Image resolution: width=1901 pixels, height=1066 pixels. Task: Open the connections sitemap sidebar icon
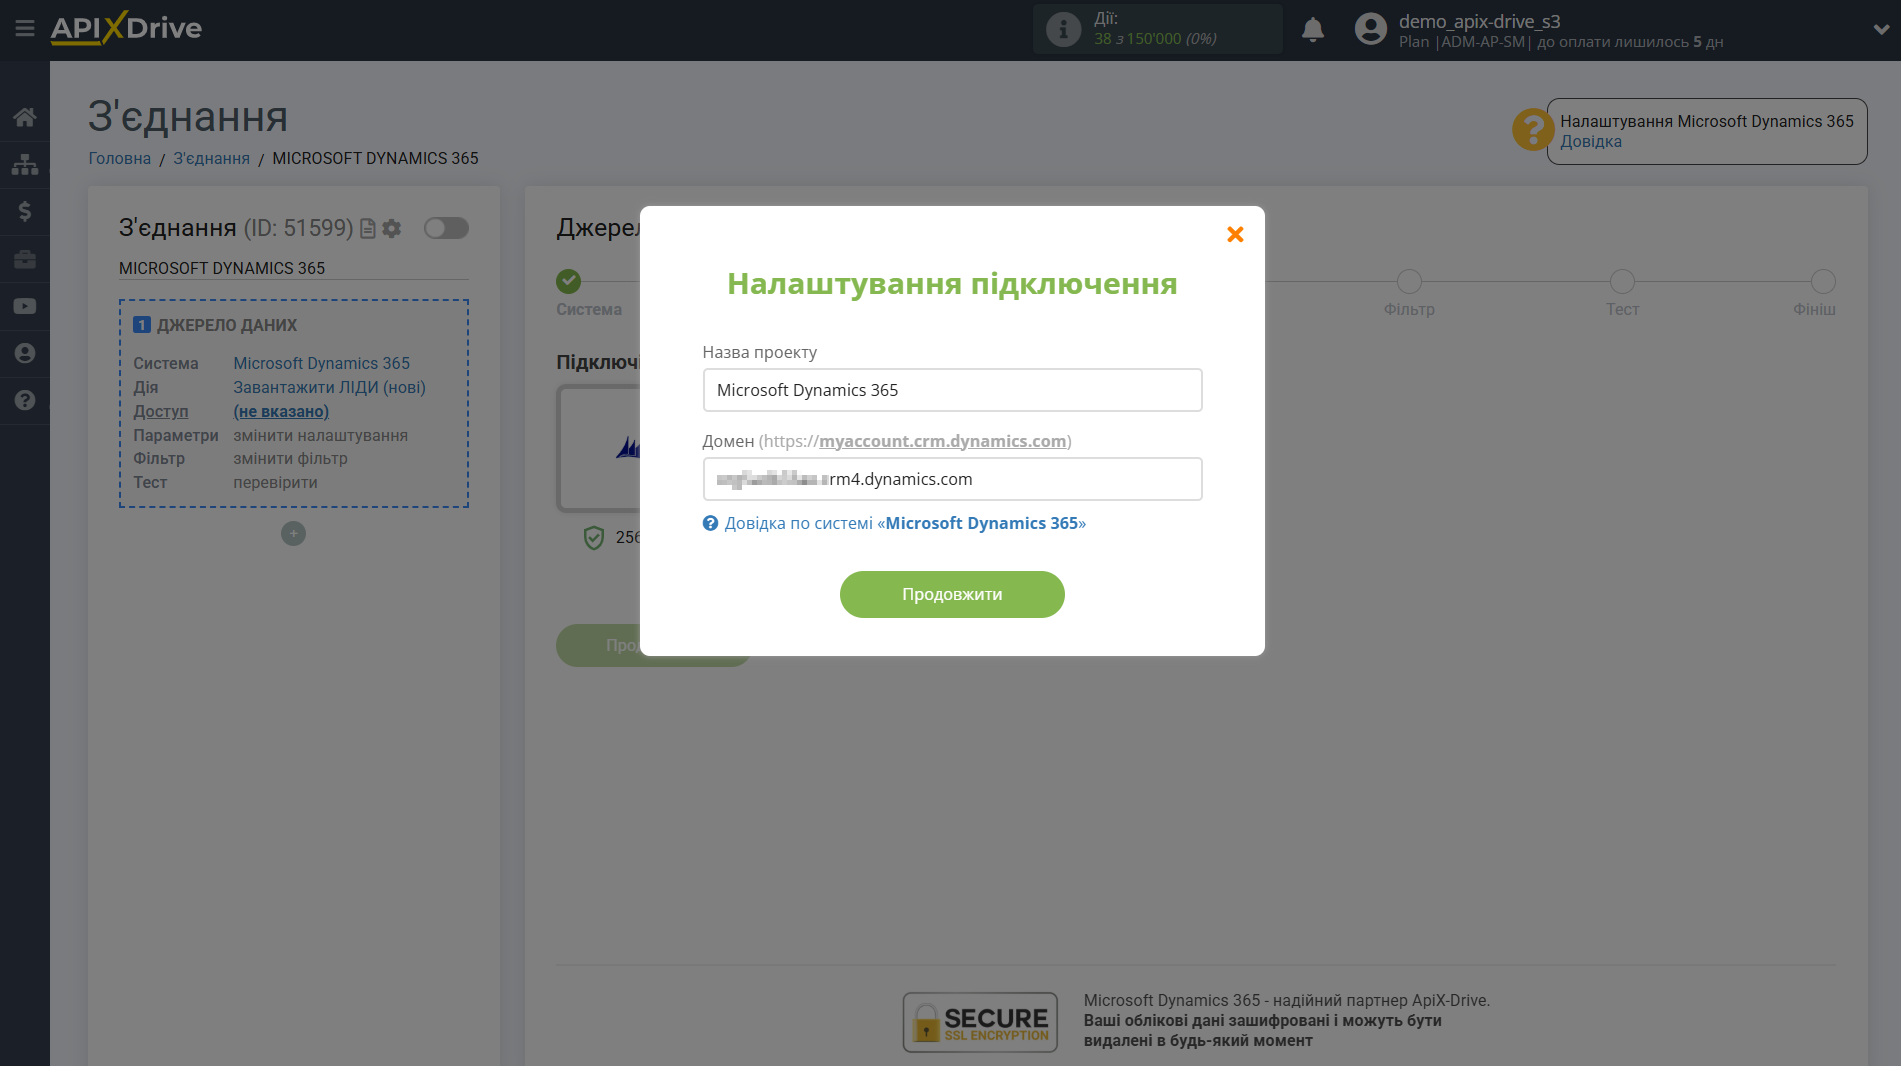[x=25, y=164]
